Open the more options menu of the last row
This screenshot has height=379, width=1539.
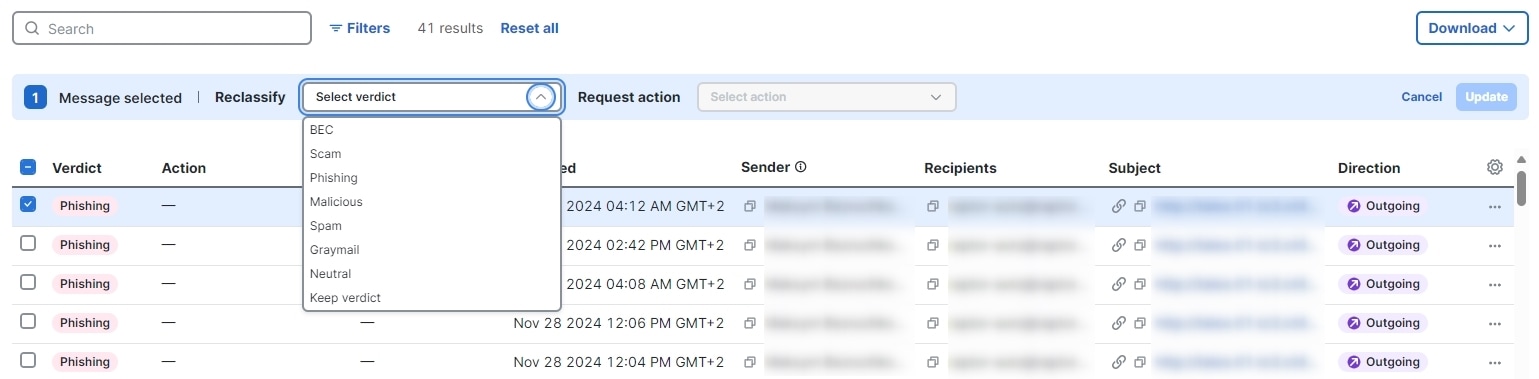point(1495,362)
